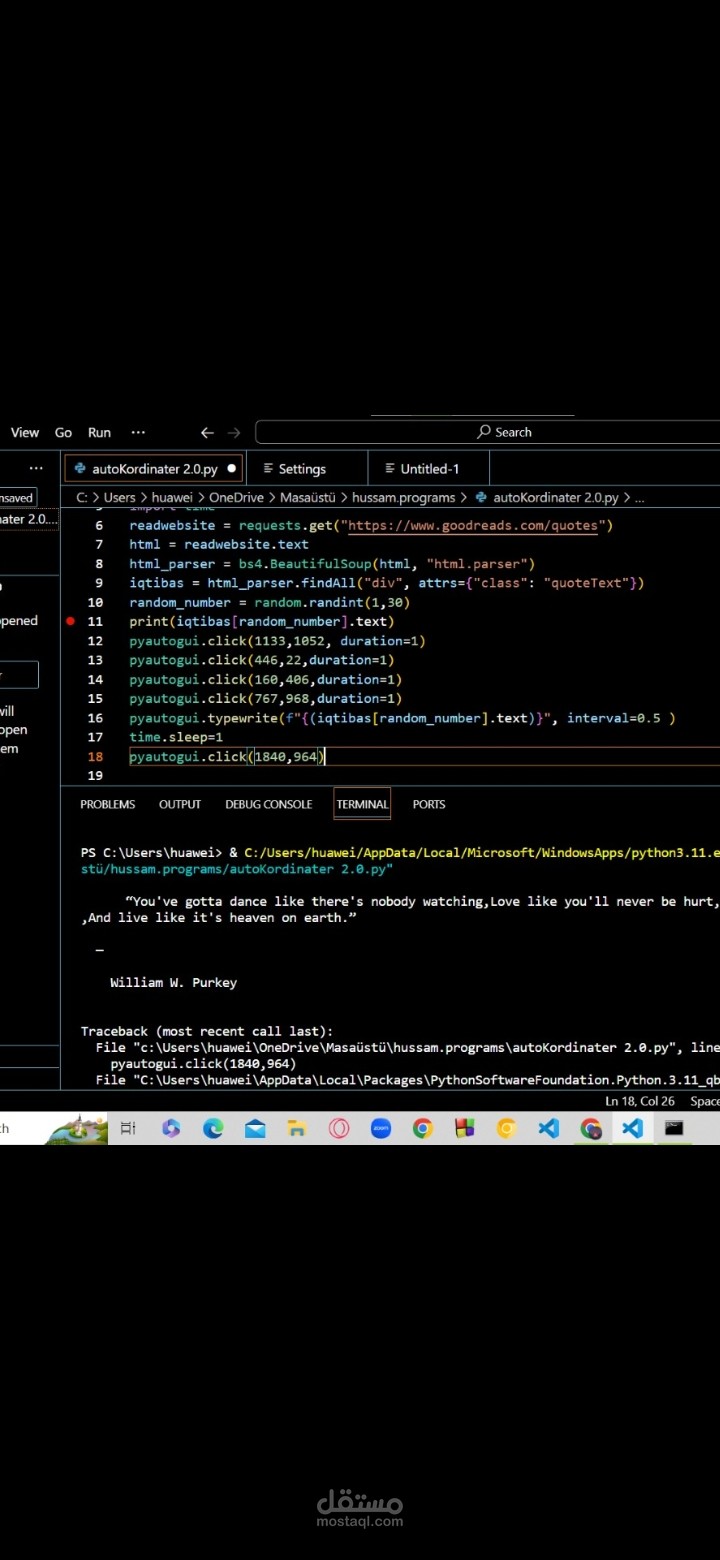Remove the red breakpoint on line 11
720x1560 pixels.
70,621
